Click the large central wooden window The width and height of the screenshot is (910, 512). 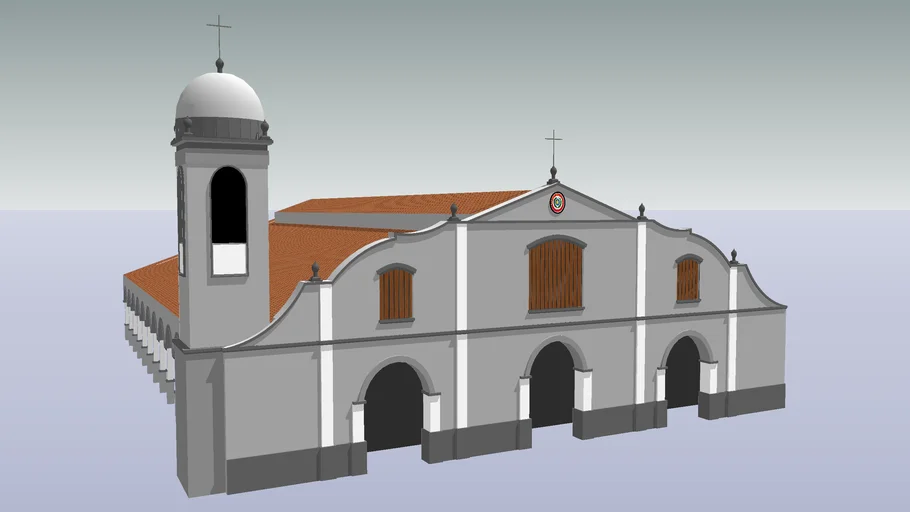556,274
